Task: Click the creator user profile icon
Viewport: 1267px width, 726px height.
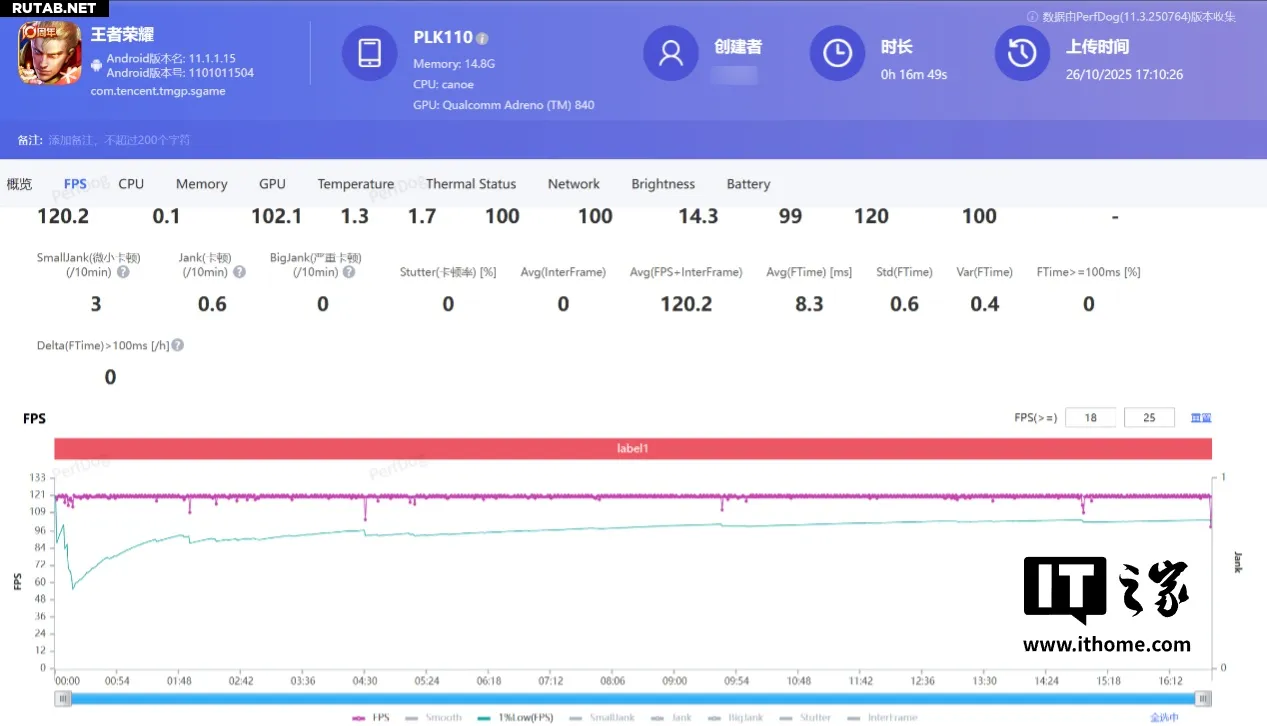Action: (x=670, y=53)
